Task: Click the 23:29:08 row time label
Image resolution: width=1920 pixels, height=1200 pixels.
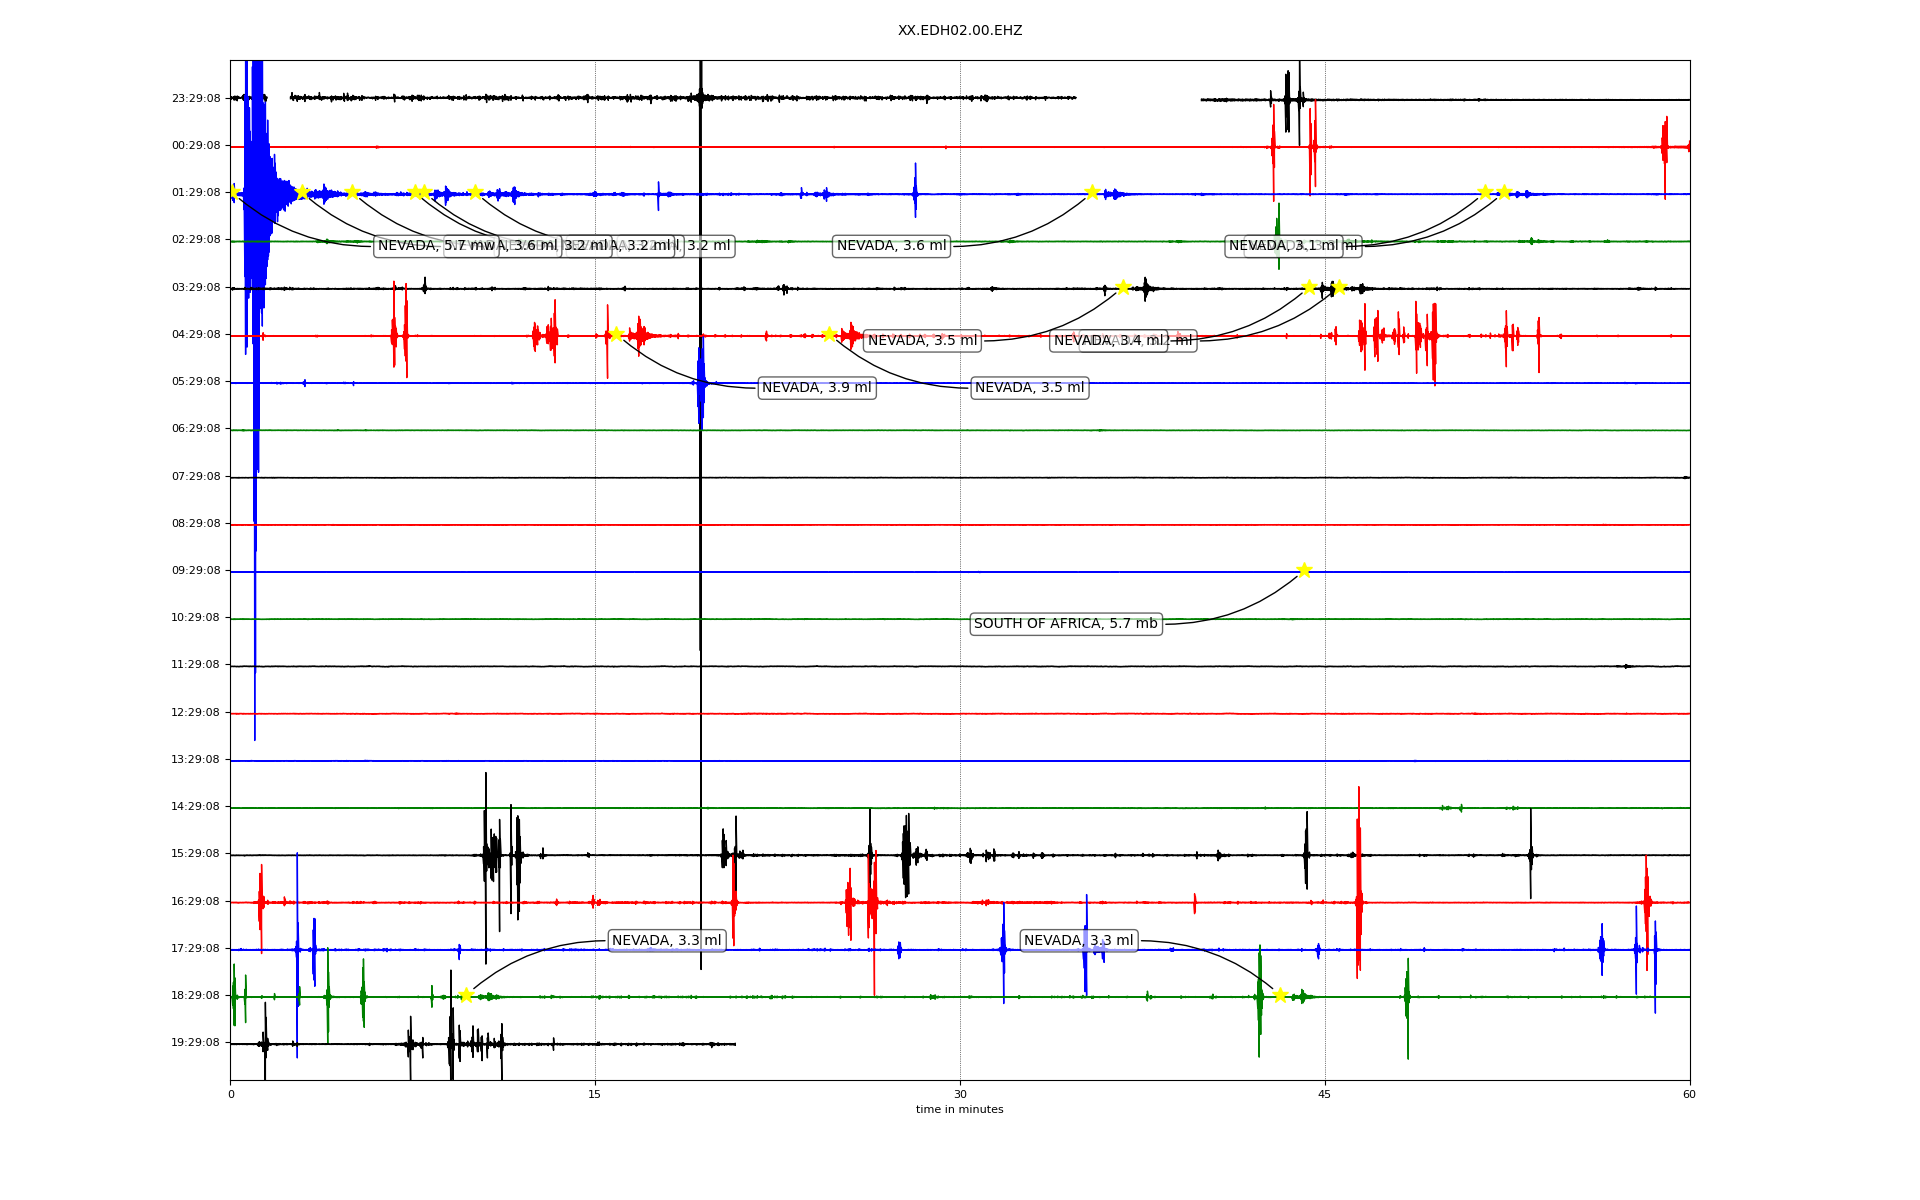Action: [196, 99]
